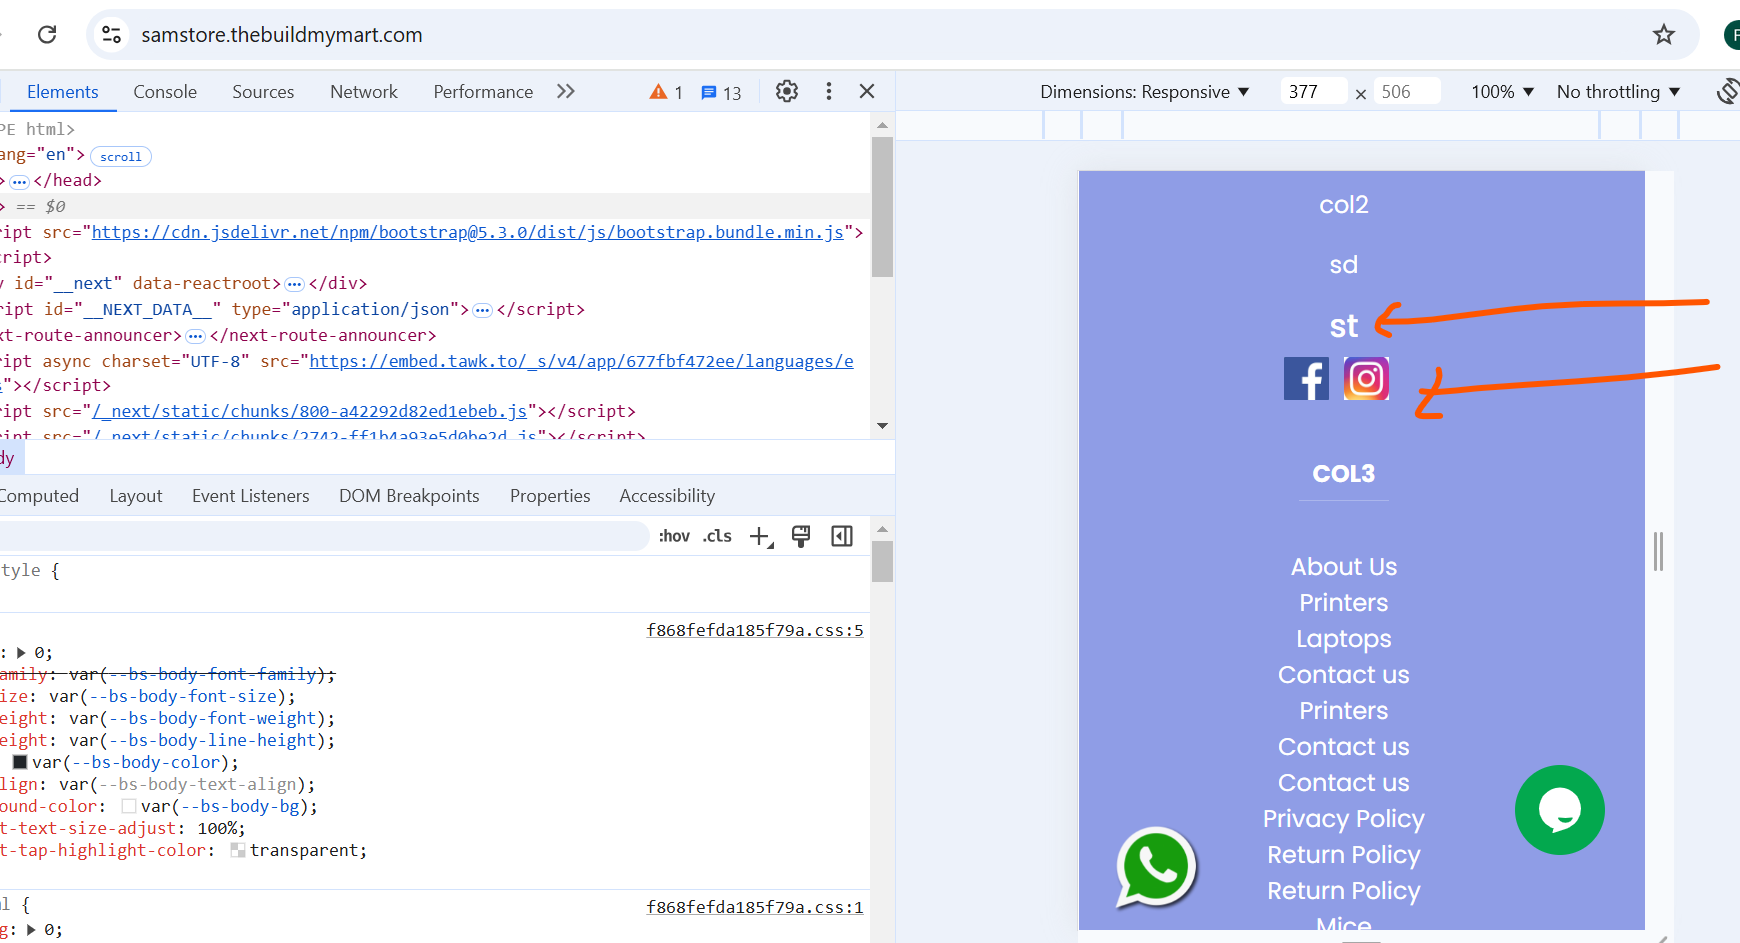Image resolution: width=1740 pixels, height=943 pixels.
Task: Open the 13 messages issues indicator
Action: click(x=721, y=93)
